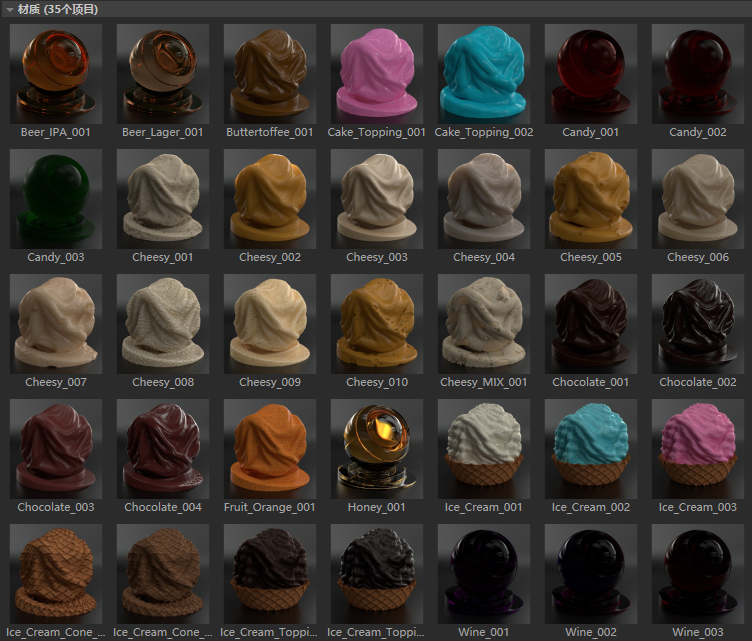Viewport: 752px width, 641px height.
Task: Select the Cheesy_007 material thumbnail
Action: click(56, 324)
